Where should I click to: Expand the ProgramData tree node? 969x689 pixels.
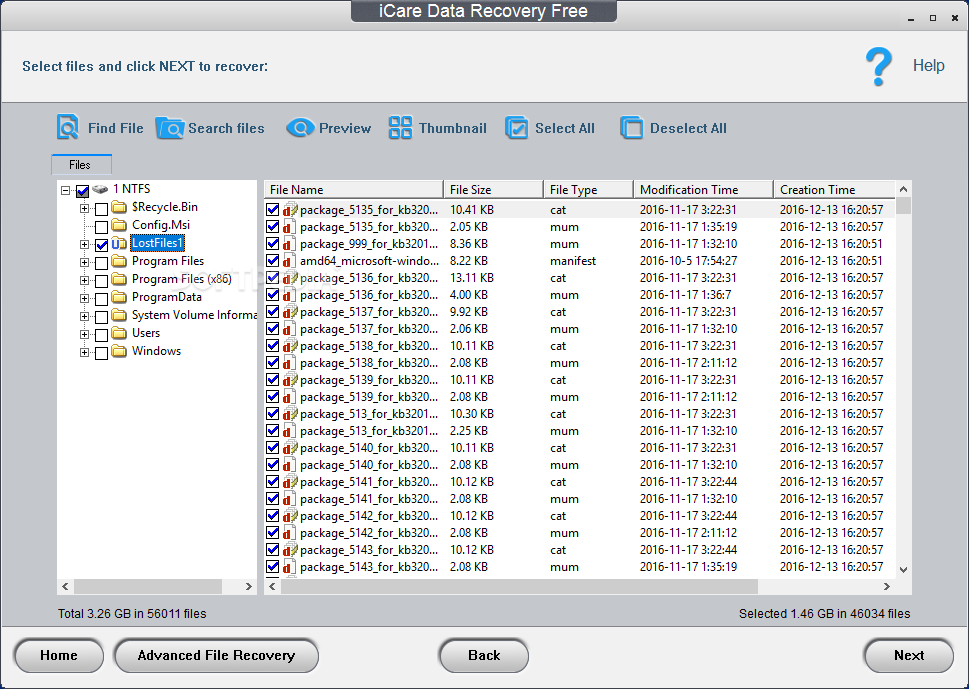85,298
